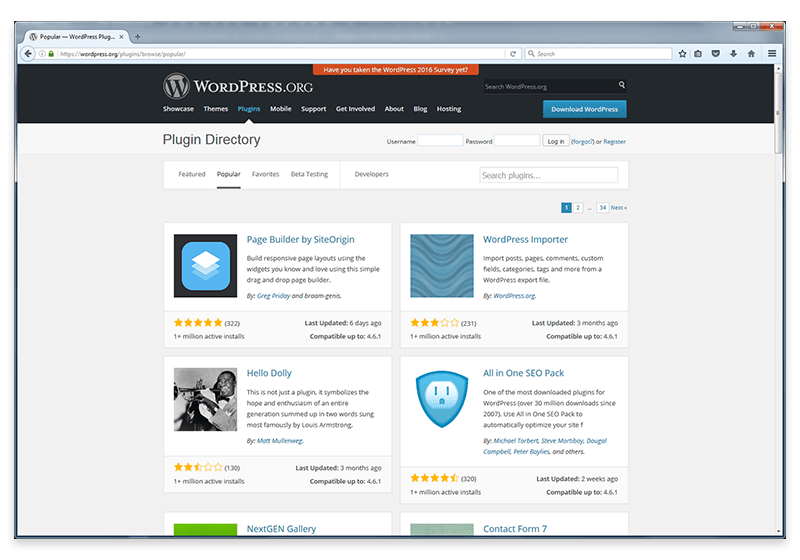This screenshot has height=560, width=800.
Task: Open the Themes menu item
Action: pos(215,109)
